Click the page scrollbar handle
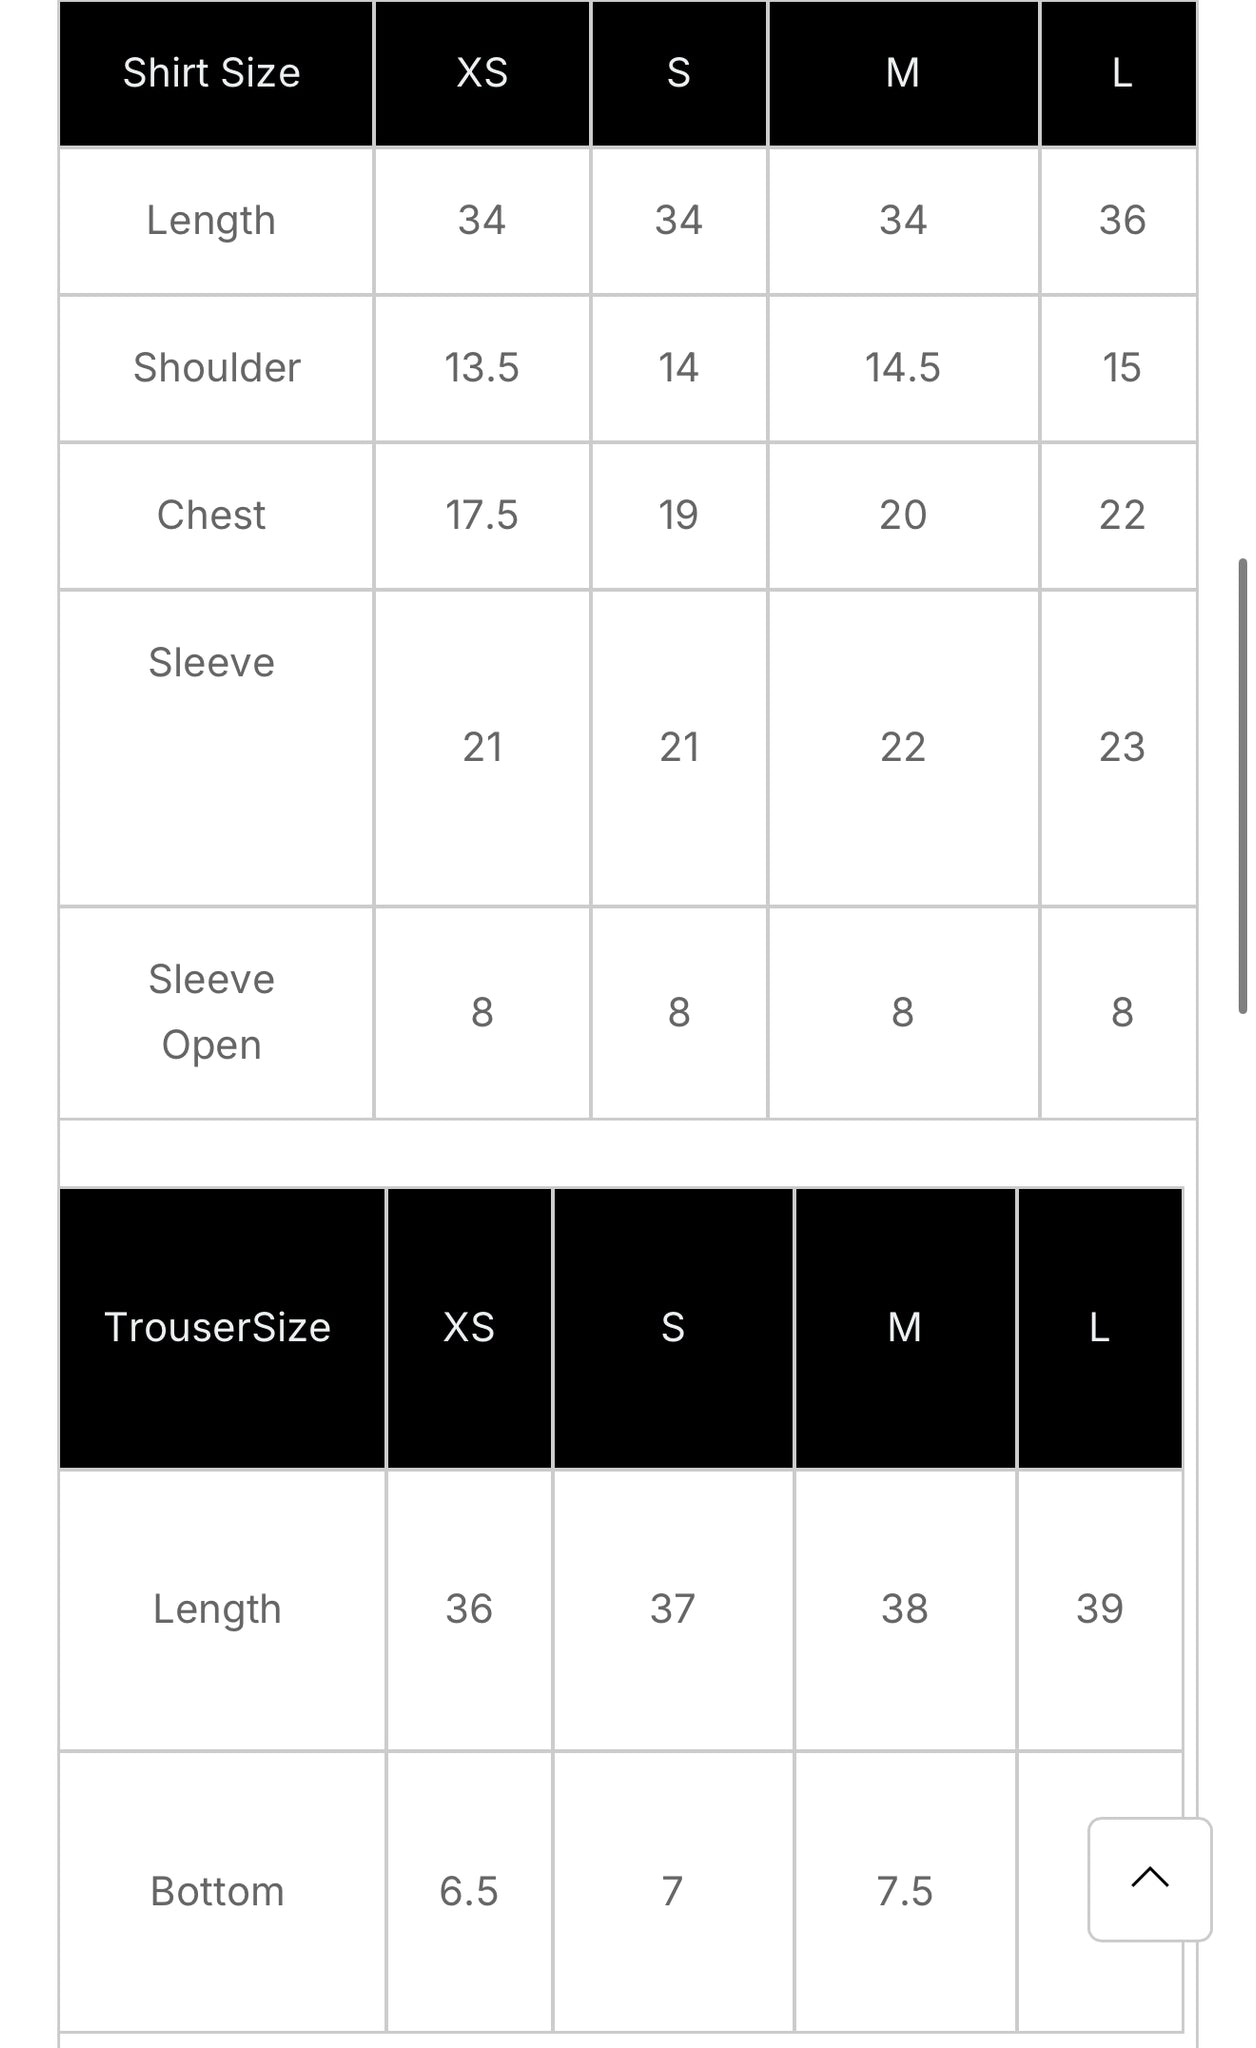 (x=1242, y=786)
